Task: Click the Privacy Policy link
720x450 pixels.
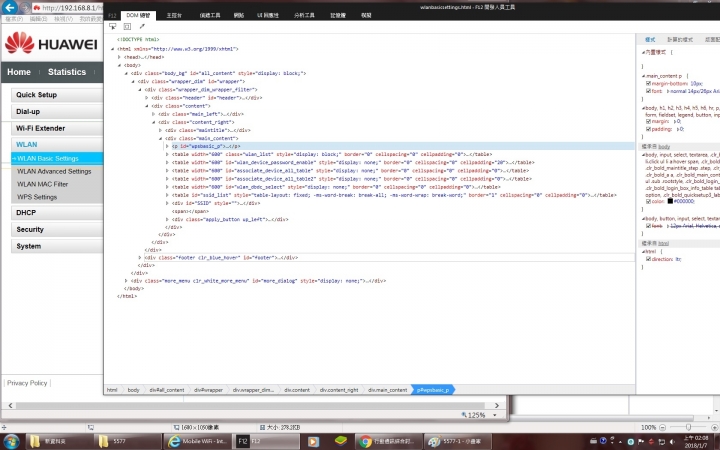Action: [x=27, y=383]
